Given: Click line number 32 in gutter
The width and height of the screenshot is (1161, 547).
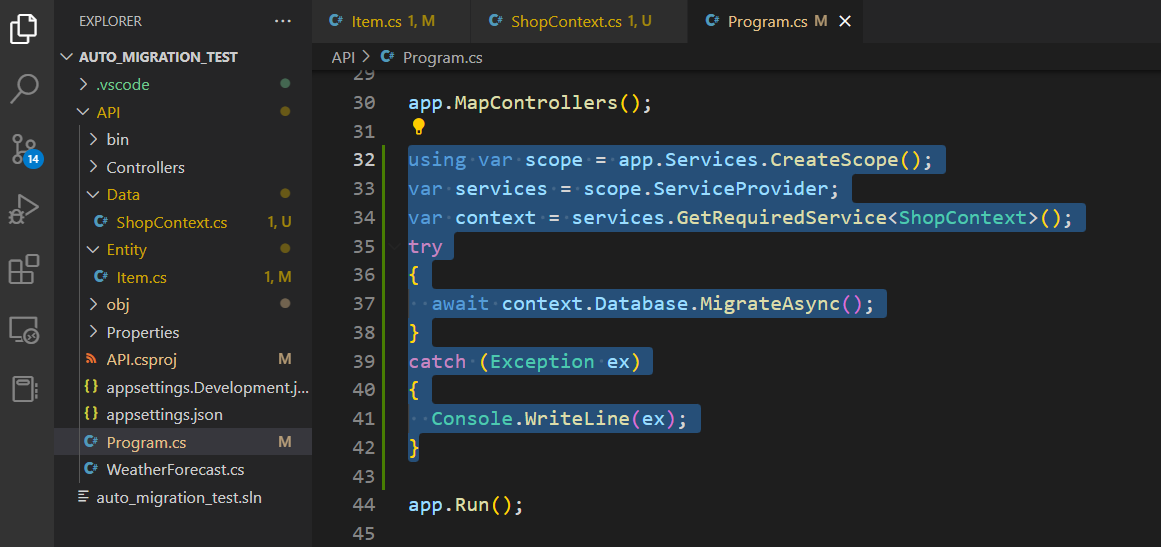Looking at the screenshot, I should [364, 160].
